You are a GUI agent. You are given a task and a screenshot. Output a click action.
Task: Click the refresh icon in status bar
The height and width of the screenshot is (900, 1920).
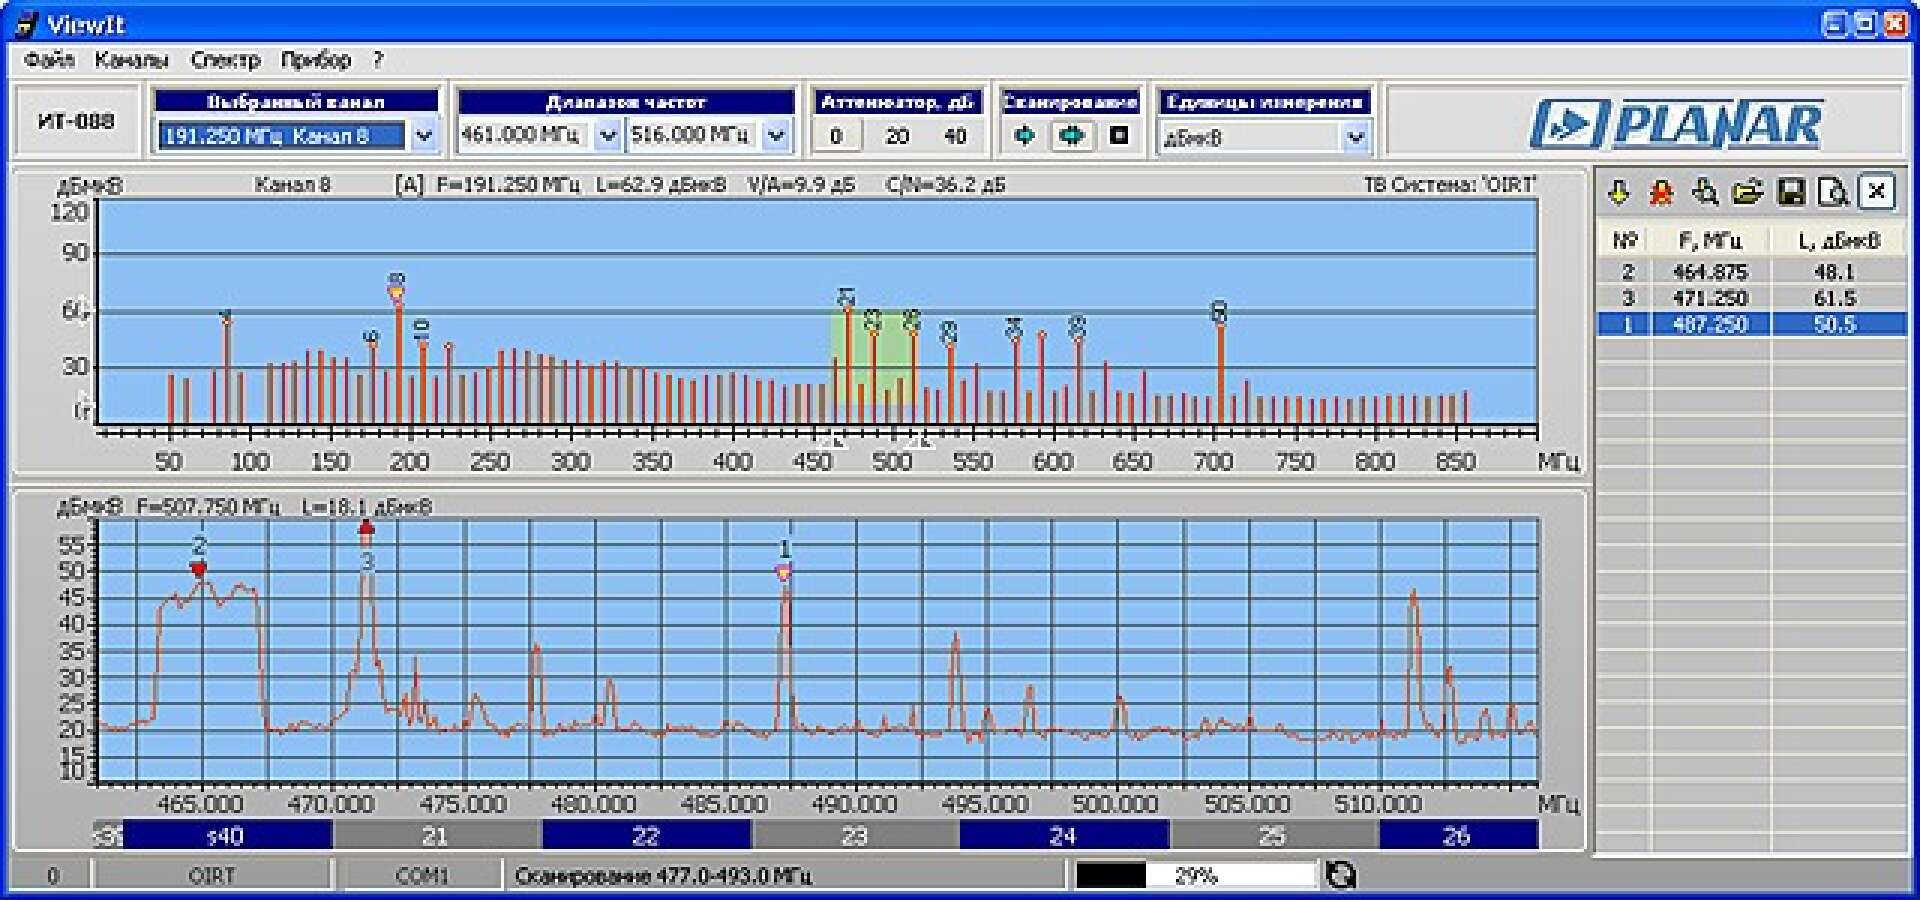point(1340,875)
